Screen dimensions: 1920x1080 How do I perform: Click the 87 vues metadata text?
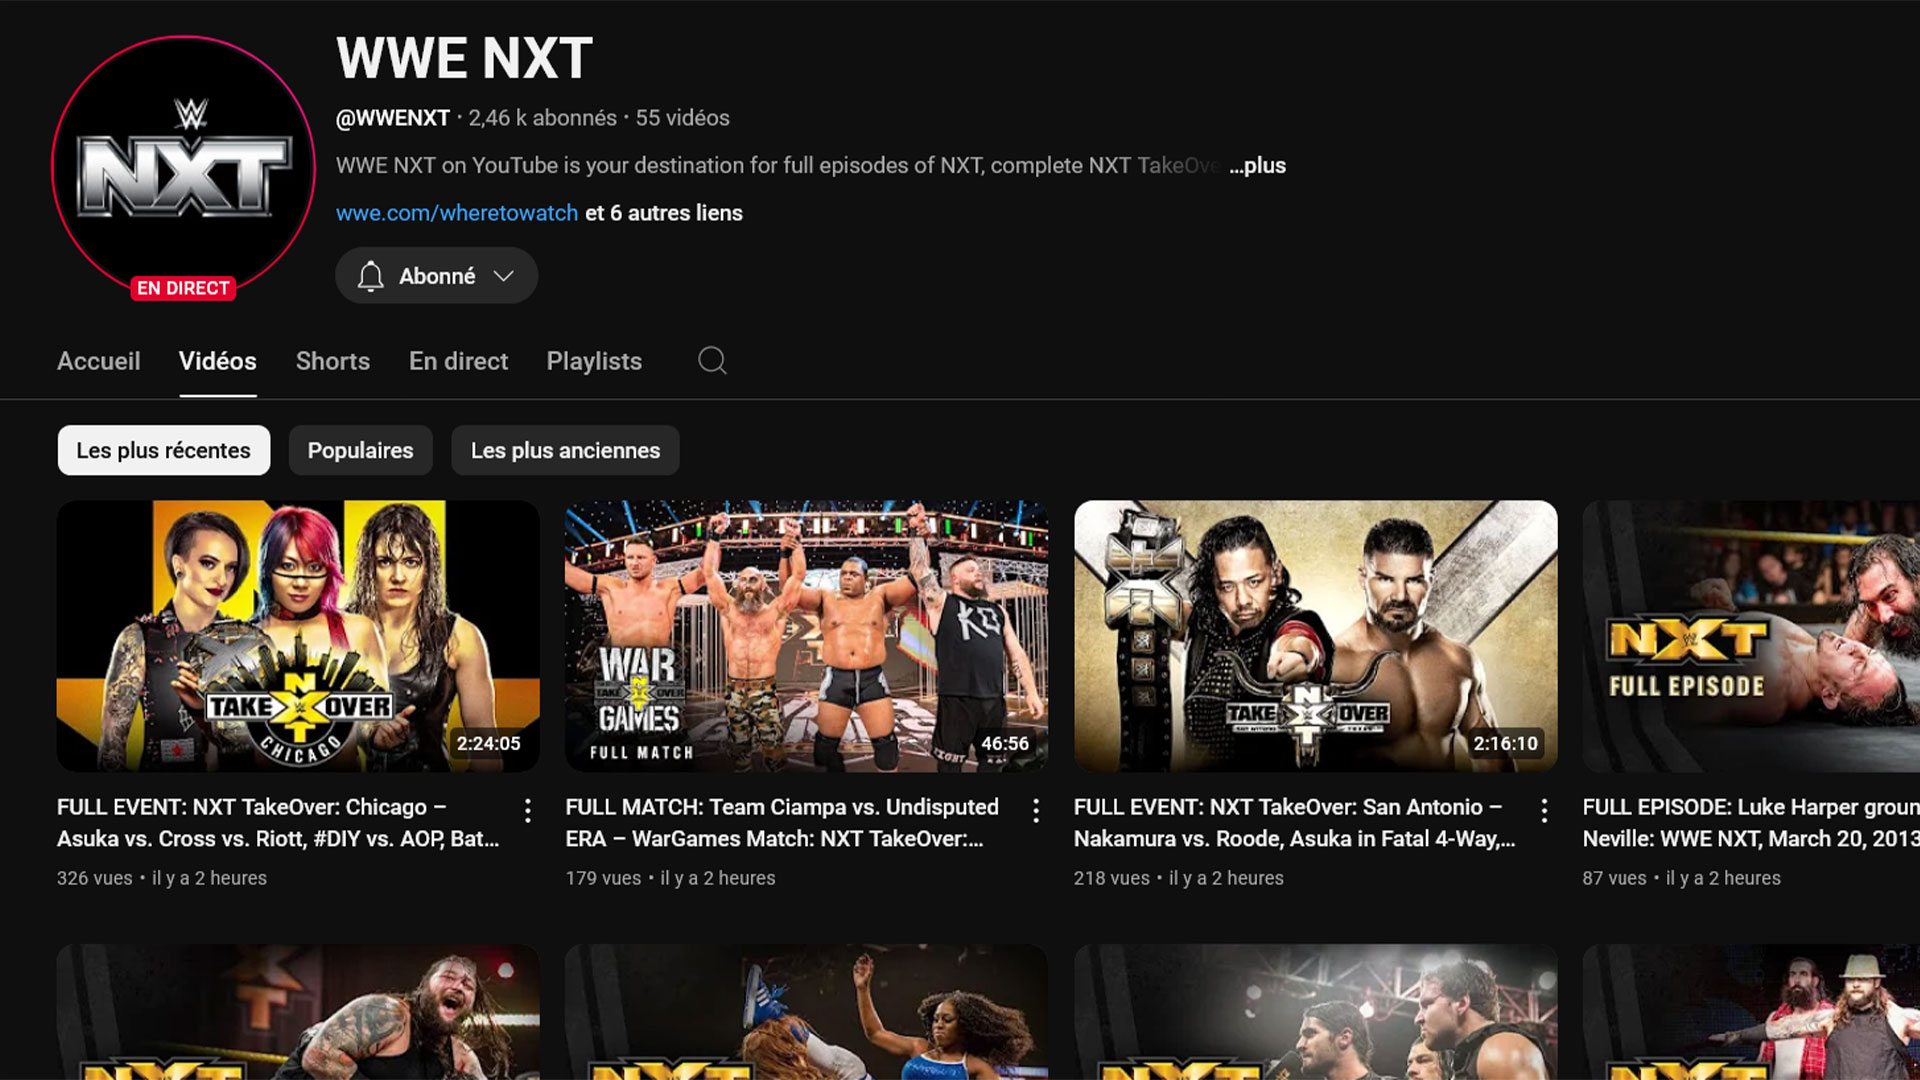pos(1614,878)
